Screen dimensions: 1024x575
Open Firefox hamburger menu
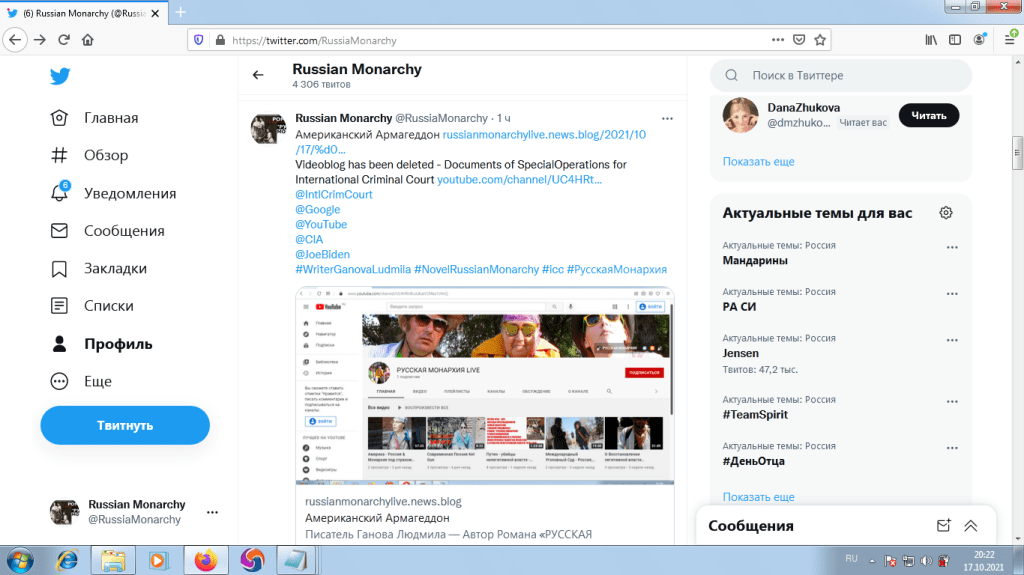coord(1010,40)
